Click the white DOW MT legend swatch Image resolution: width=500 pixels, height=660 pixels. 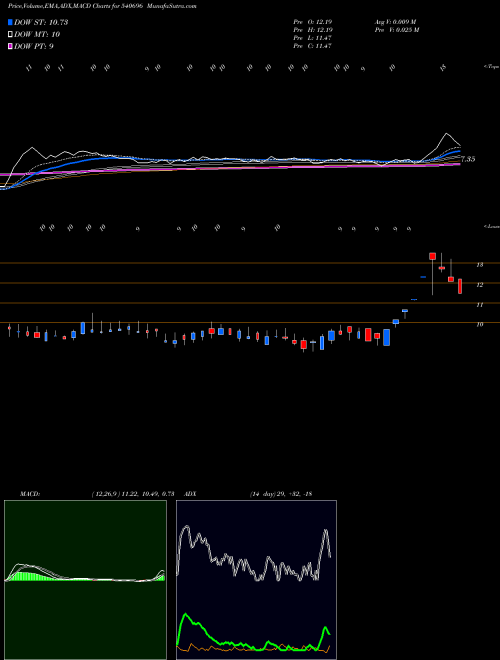[11, 35]
